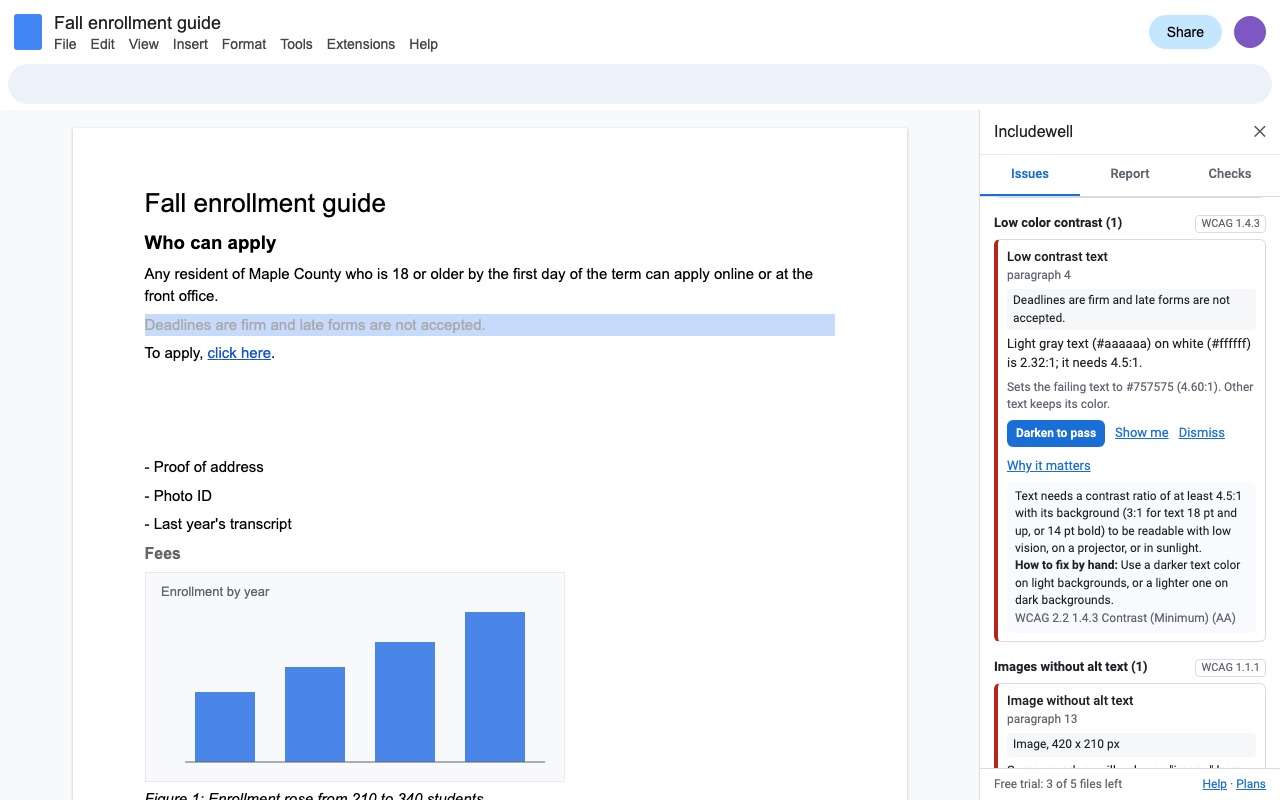
Task: Click the 'Image without alt text' issue title
Action: click(1070, 701)
